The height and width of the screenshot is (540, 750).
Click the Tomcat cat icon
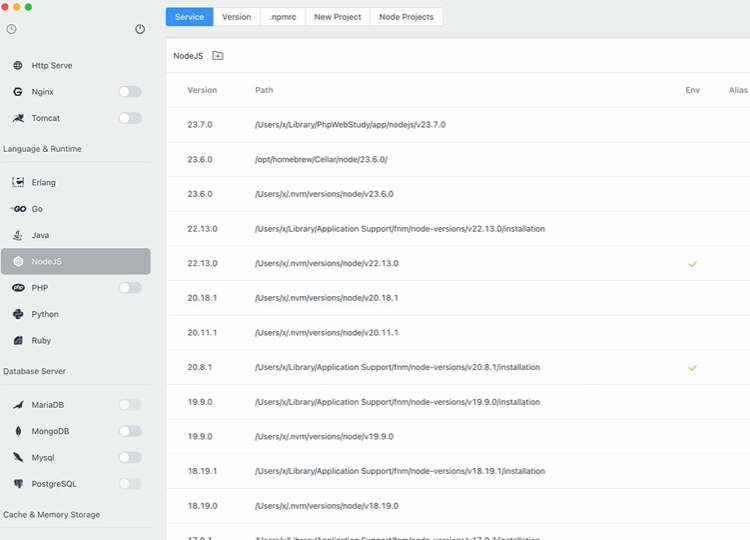18,118
